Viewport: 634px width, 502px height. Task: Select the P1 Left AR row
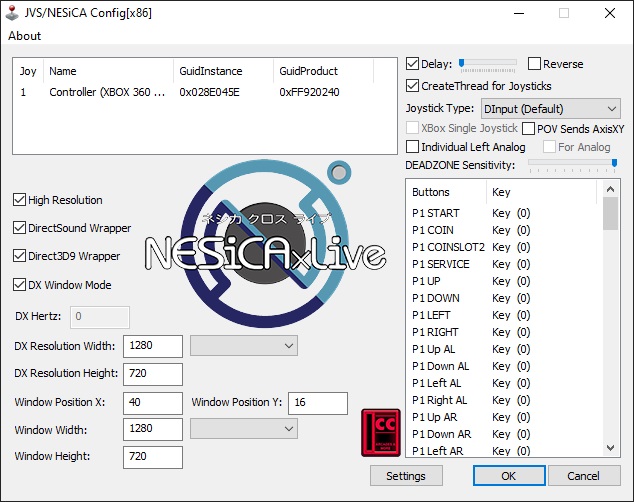click(x=503, y=450)
